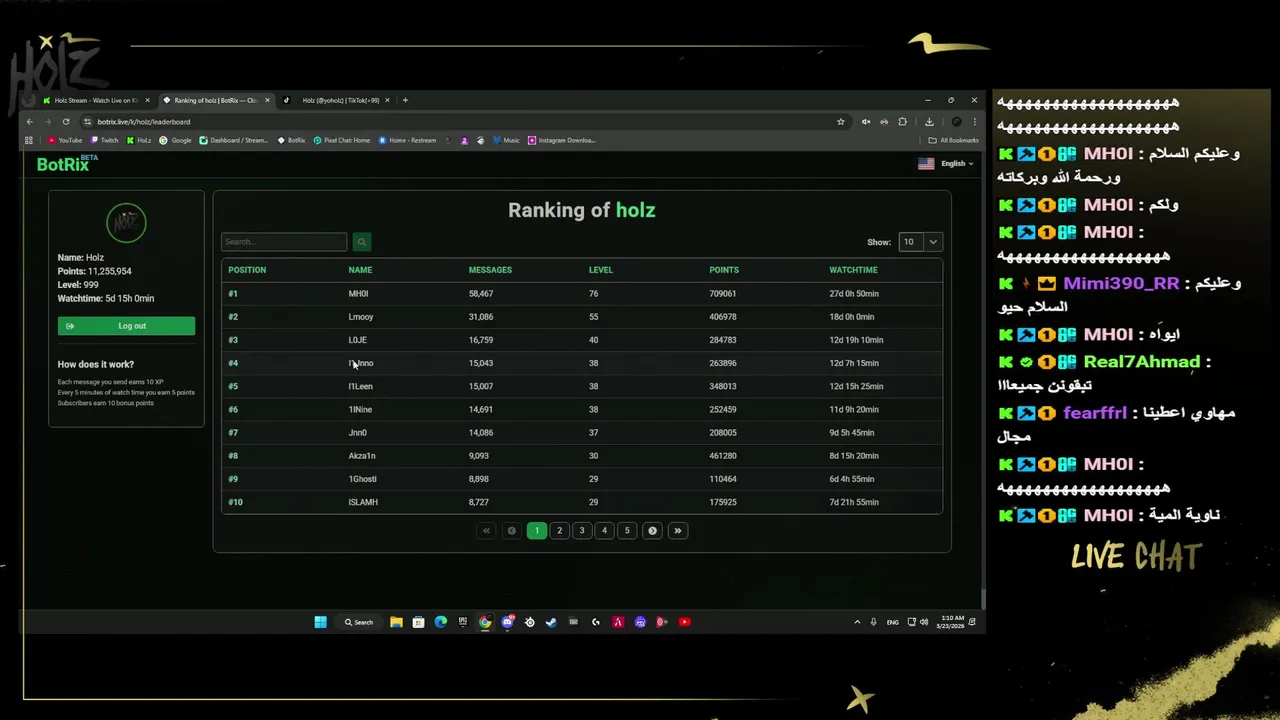Jump to last page double-arrow
1280x720 pixels.
tap(677, 531)
